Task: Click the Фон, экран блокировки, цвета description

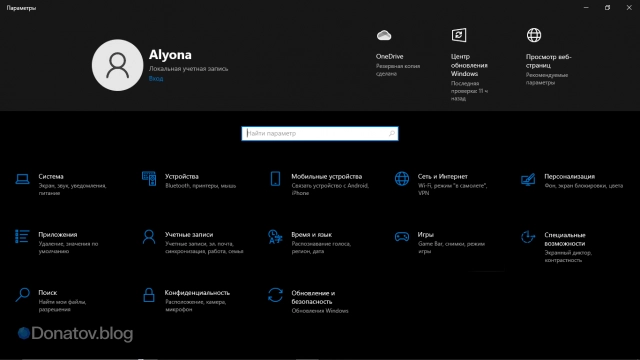Action: click(x=584, y=186)
